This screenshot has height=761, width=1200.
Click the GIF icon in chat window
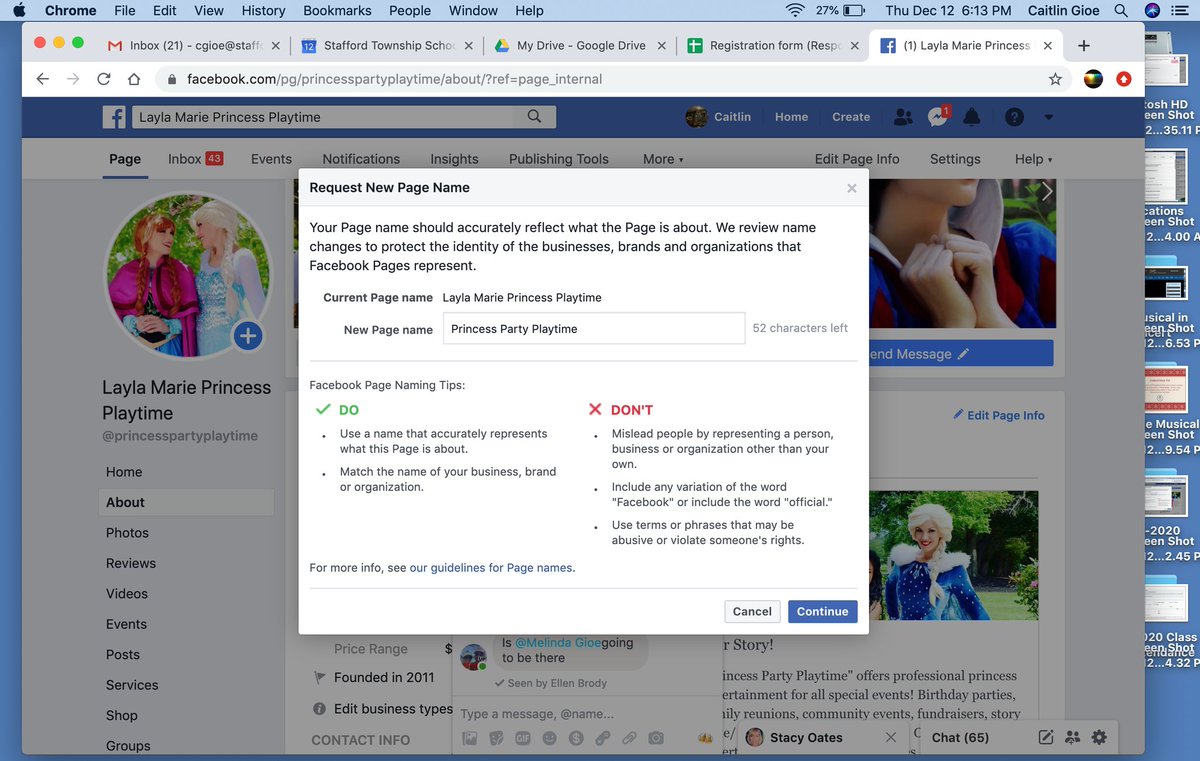pyautogui.click(x=522, y=738)
